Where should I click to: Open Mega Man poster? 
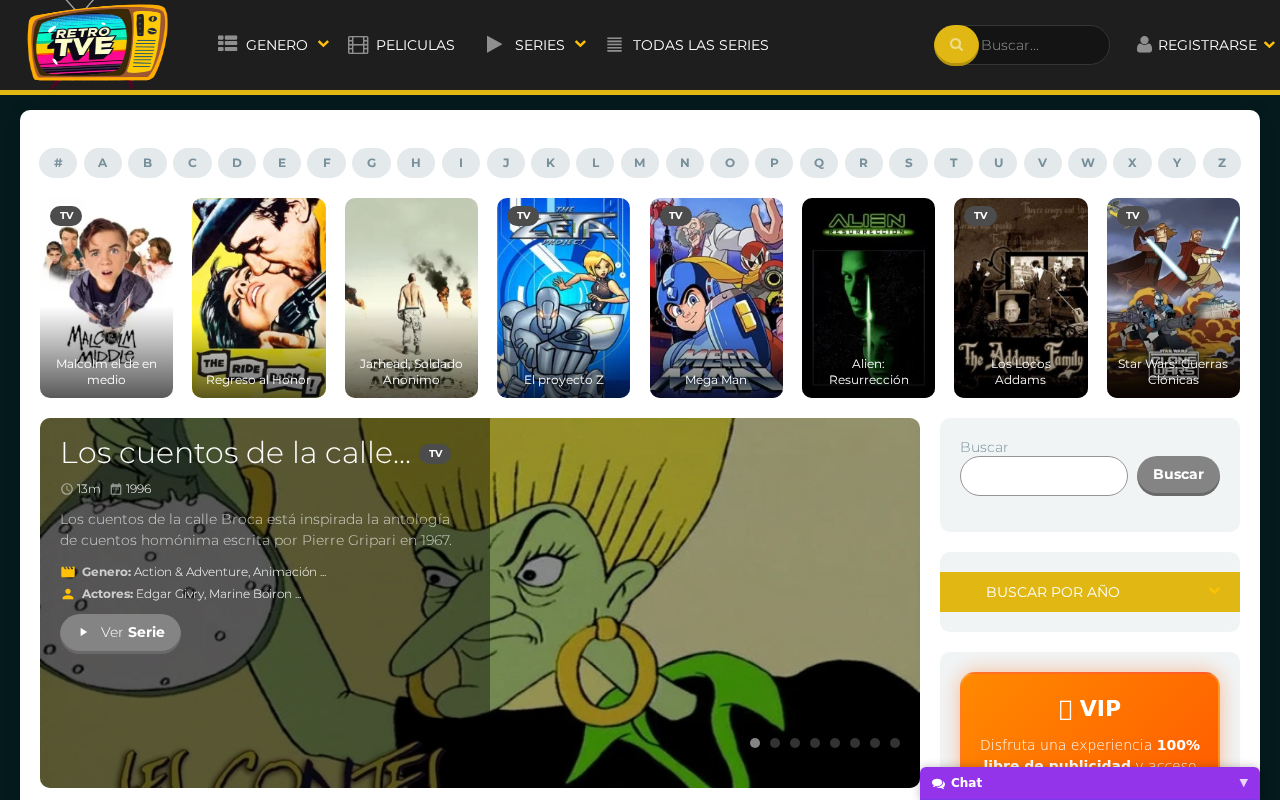click(716, 298)
